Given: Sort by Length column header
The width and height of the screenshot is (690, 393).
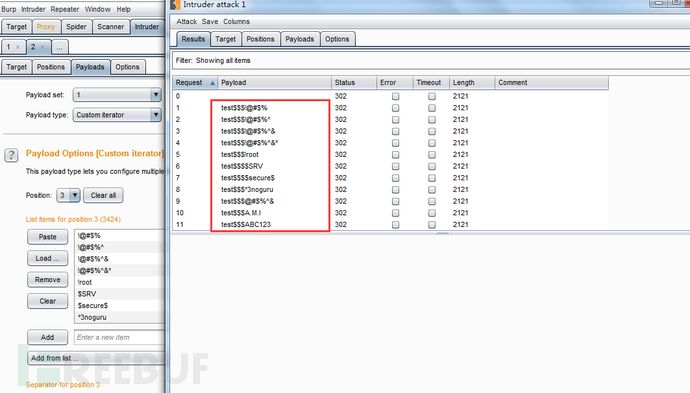Looking at the screenshot, I should 472,82.
